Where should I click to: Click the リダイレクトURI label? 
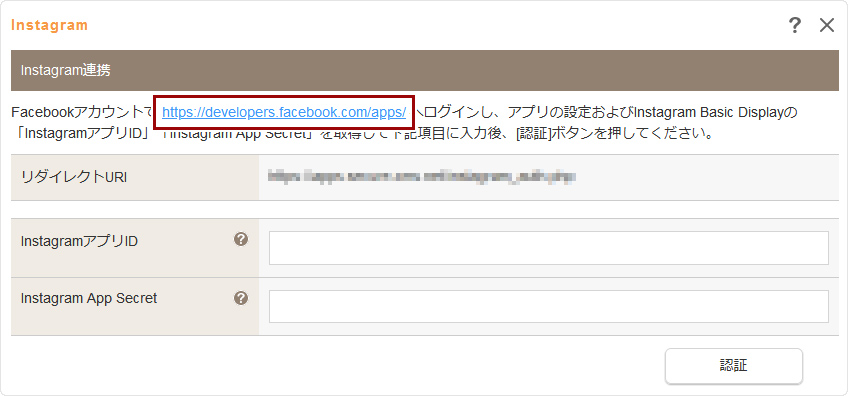[74, 177]
